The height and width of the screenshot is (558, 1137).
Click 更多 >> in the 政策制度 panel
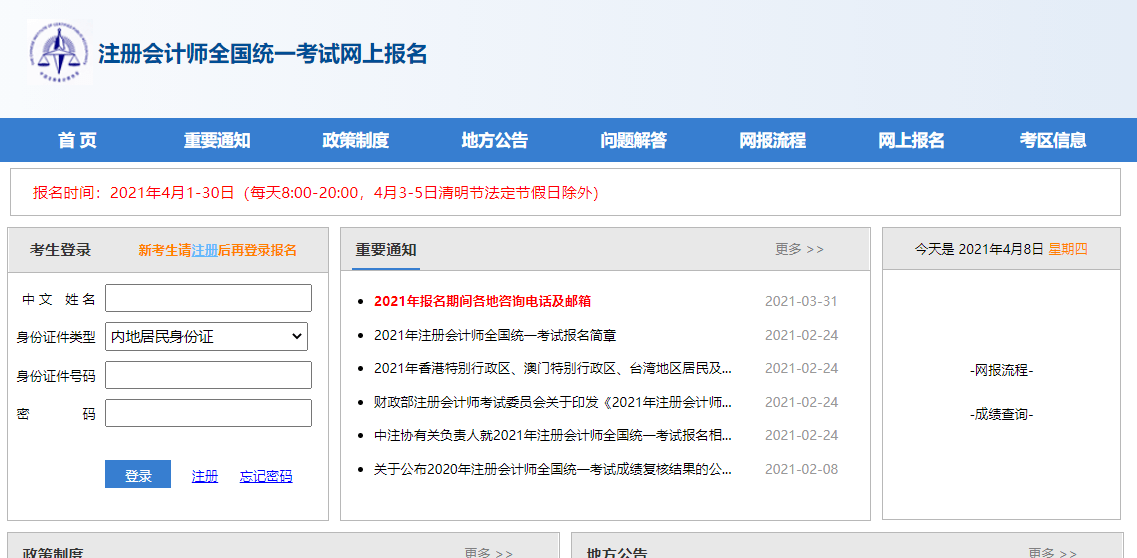point(489,553)
